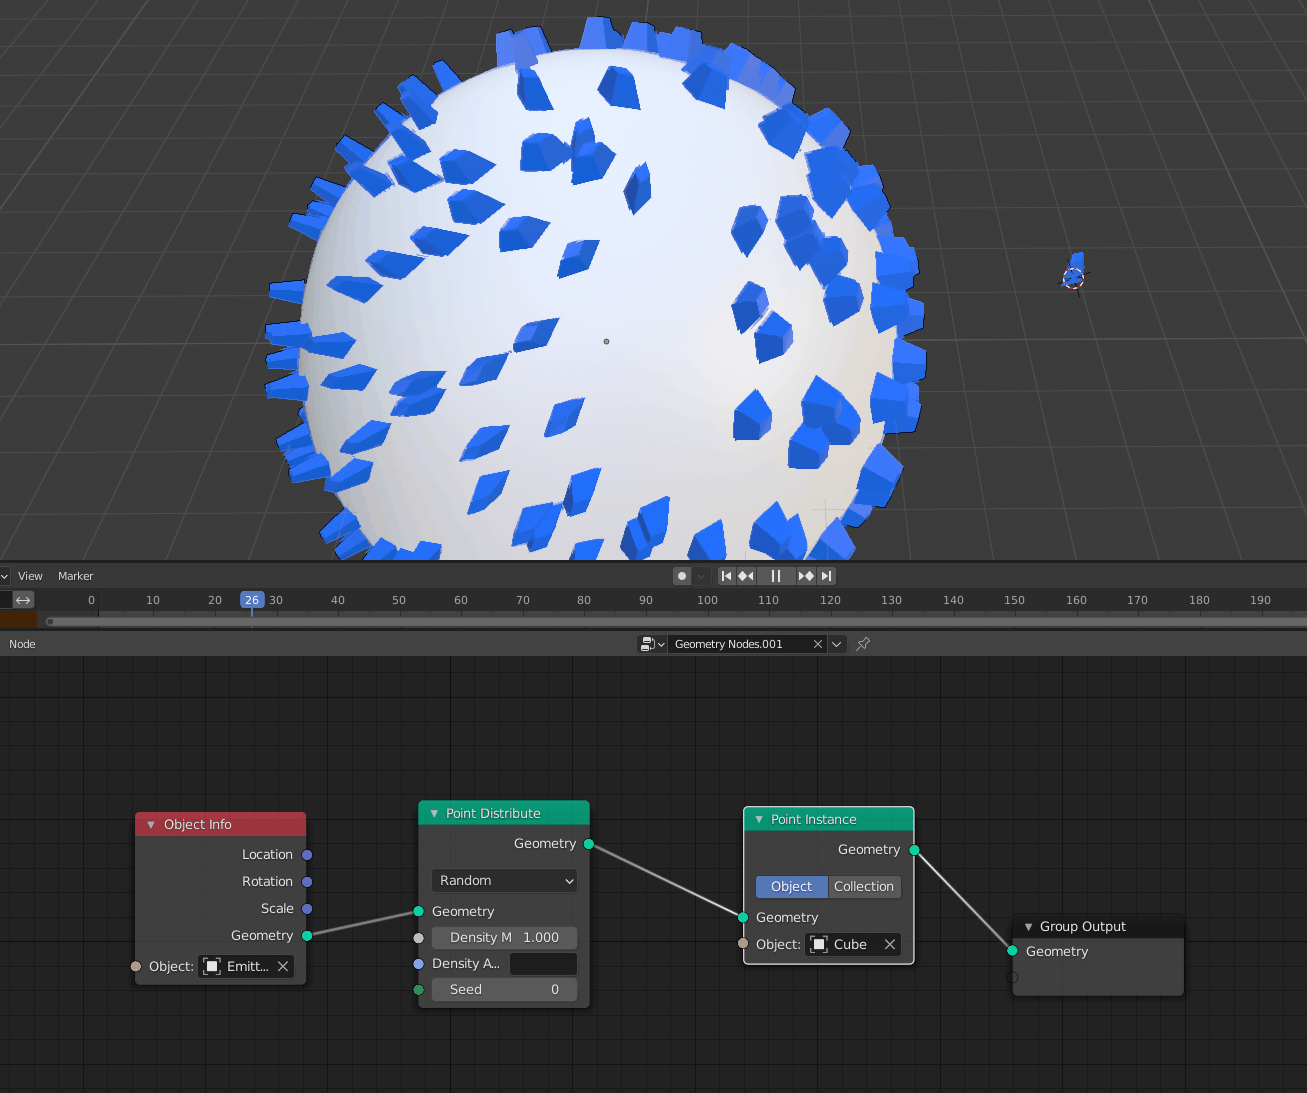Click Object Info Geometry output socket
Viewport: 1307px width, 1093px height.
[307, 936]
